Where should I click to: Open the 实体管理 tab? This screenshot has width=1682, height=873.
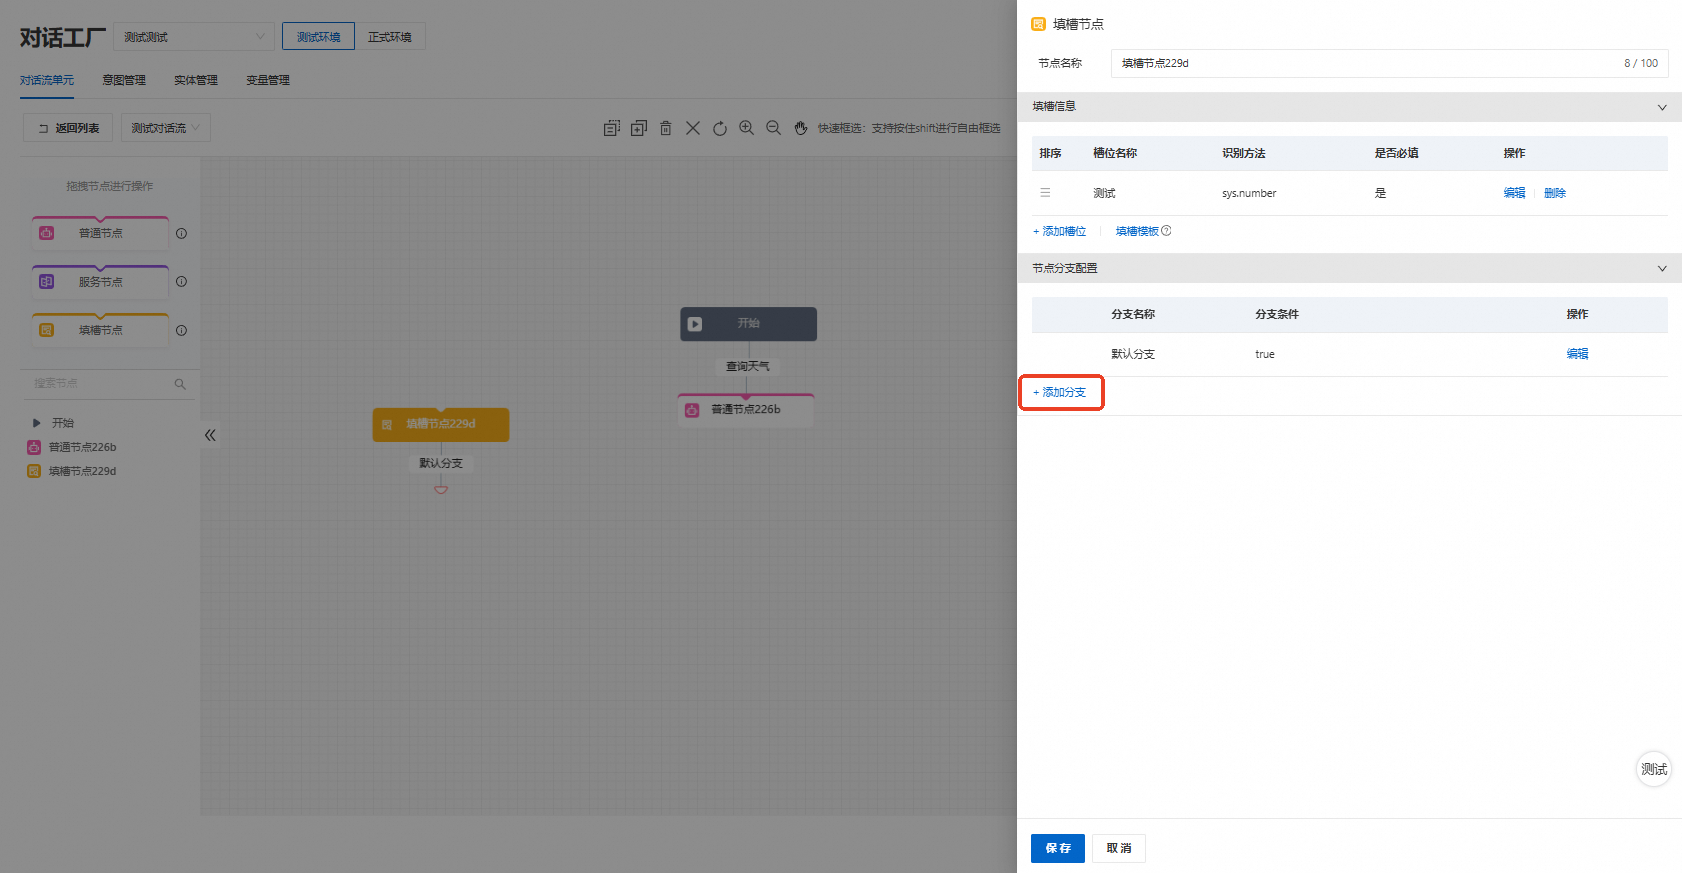[196, 80]
